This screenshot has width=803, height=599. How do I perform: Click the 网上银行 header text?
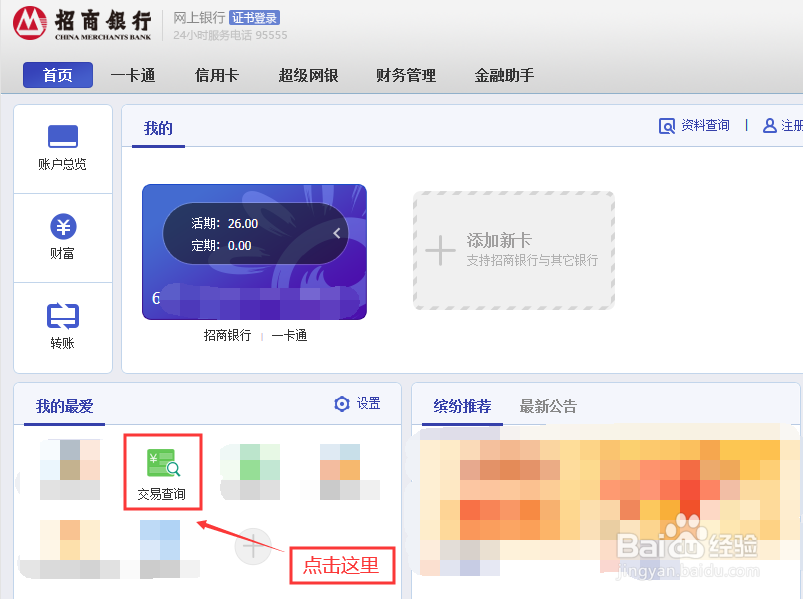[x=199, y=18]
